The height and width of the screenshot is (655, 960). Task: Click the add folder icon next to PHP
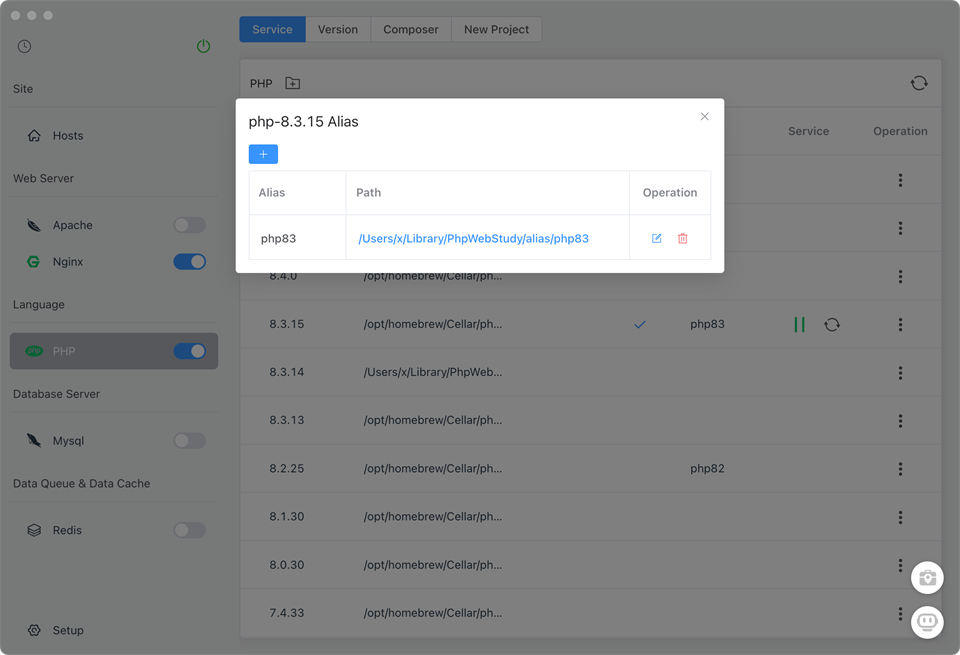click(x=293, y=83)
